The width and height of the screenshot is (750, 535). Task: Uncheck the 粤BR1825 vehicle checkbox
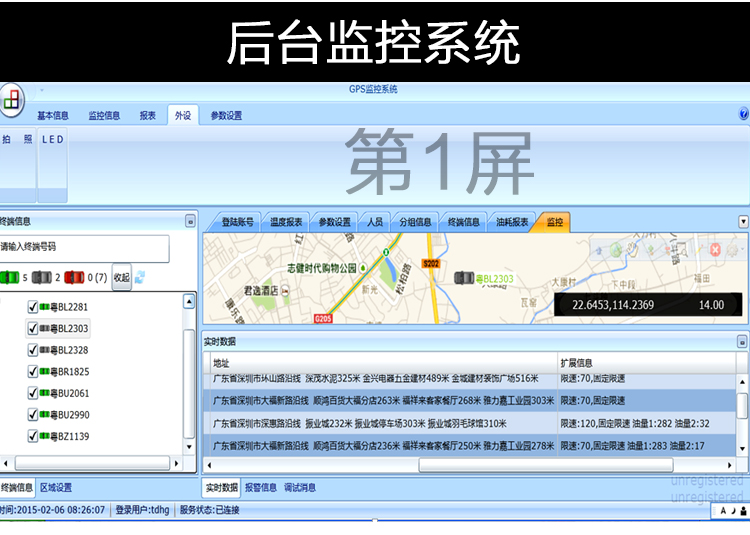[33, 371]
